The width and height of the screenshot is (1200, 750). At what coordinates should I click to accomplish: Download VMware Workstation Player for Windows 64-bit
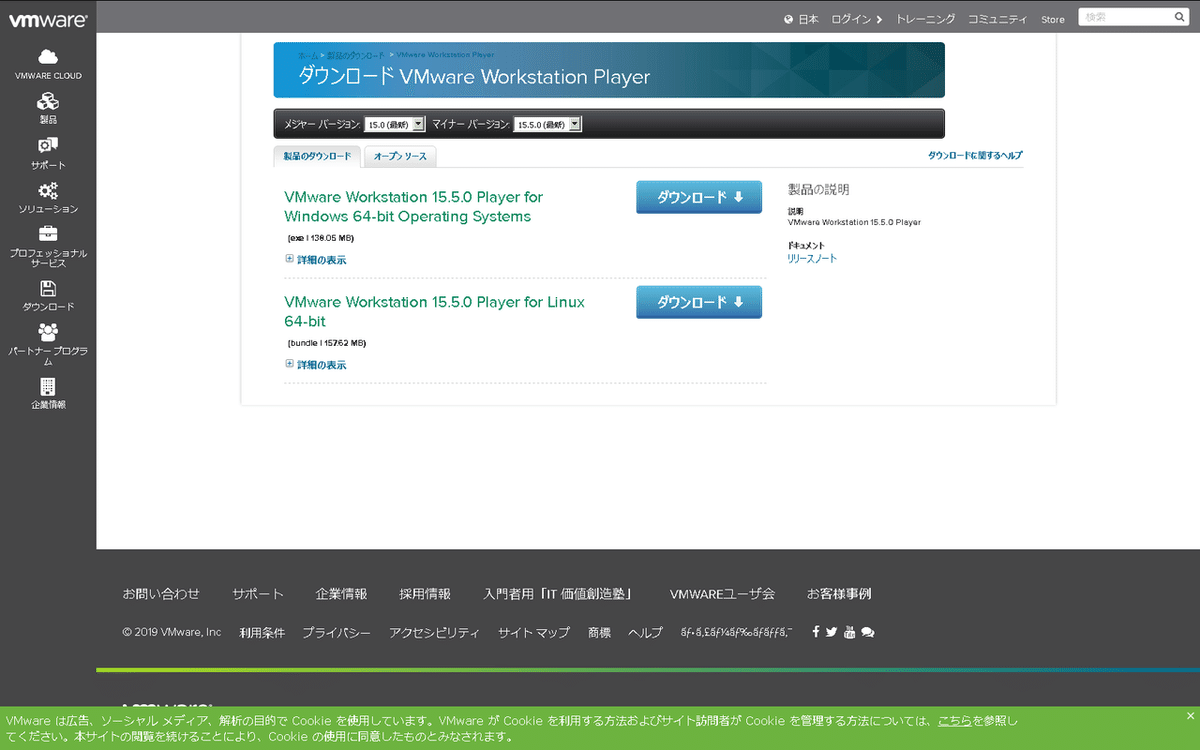tap(698, 197)
